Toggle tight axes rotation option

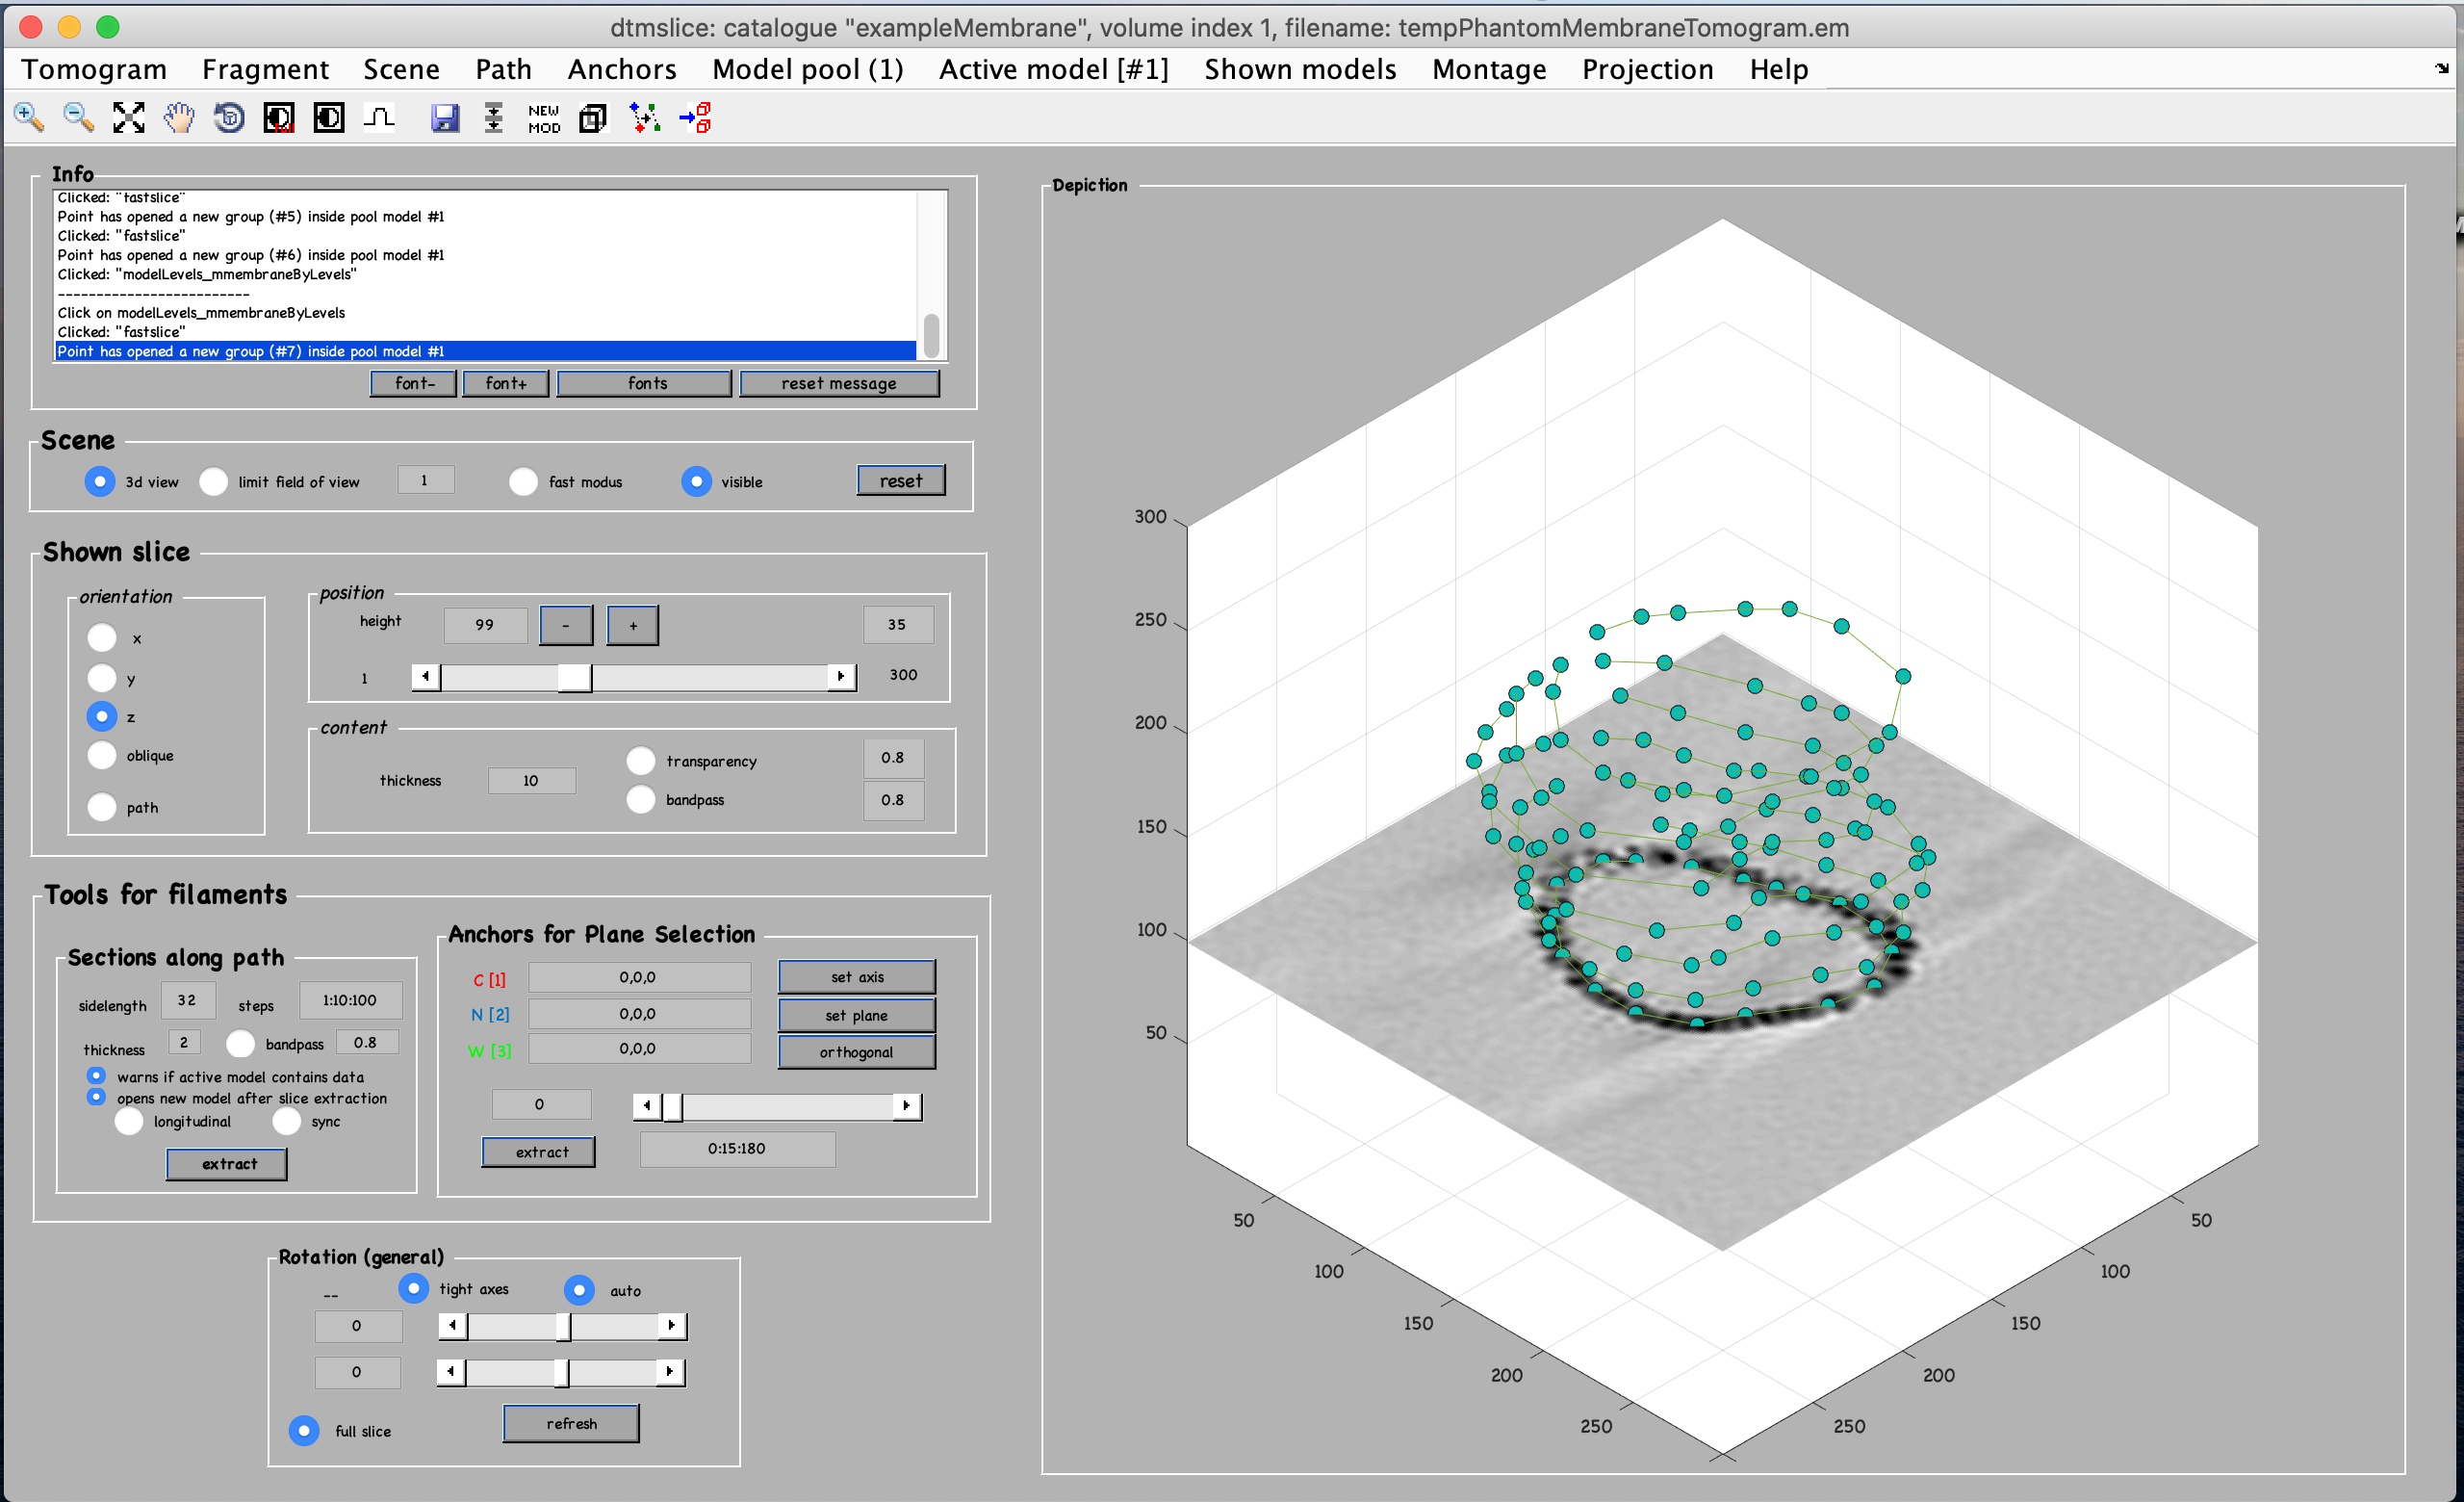click(414, 1288)
